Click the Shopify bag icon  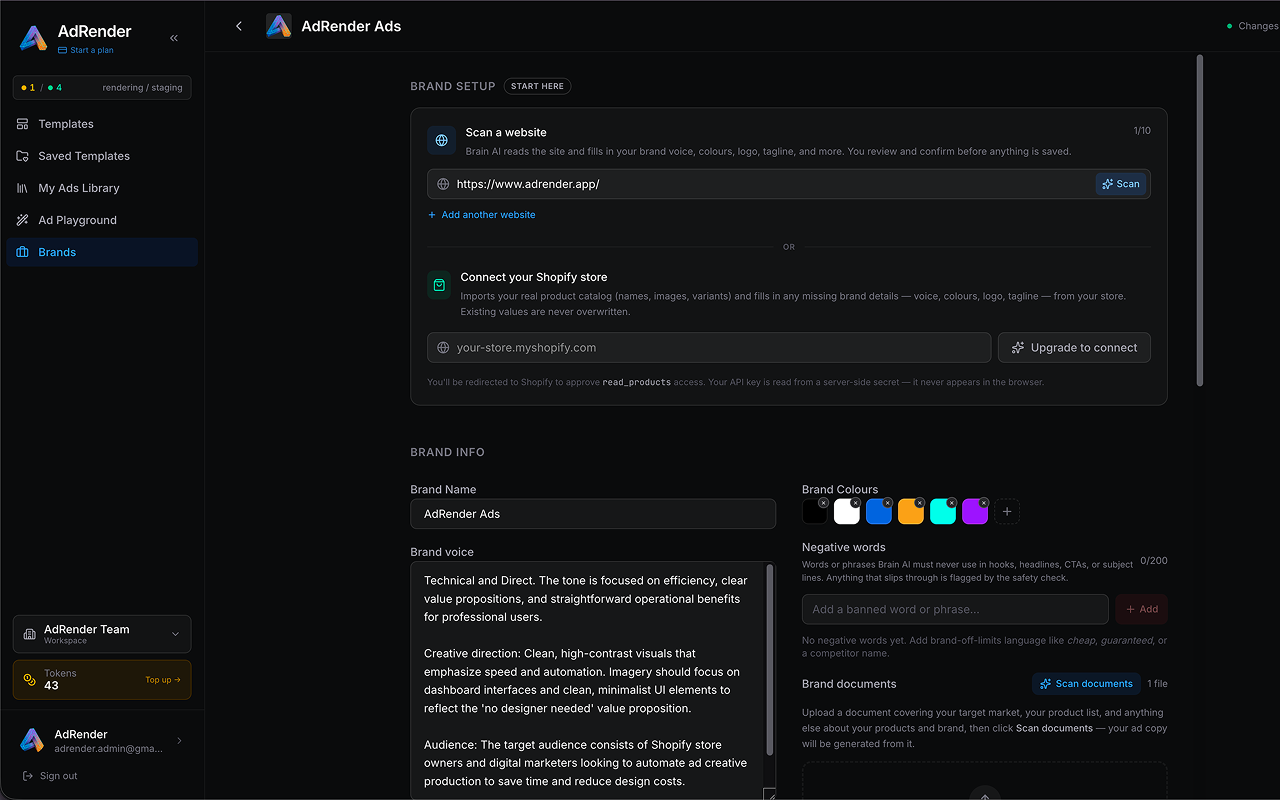point(439,285)
